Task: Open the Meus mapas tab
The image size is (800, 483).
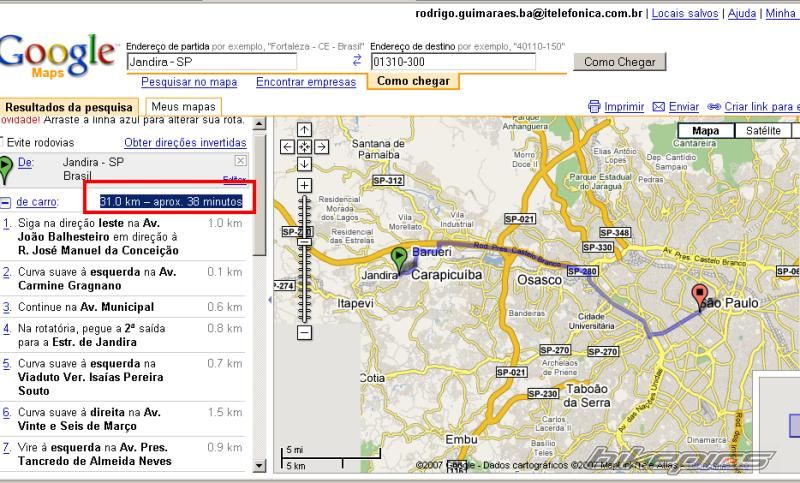Action: (184, 107)
